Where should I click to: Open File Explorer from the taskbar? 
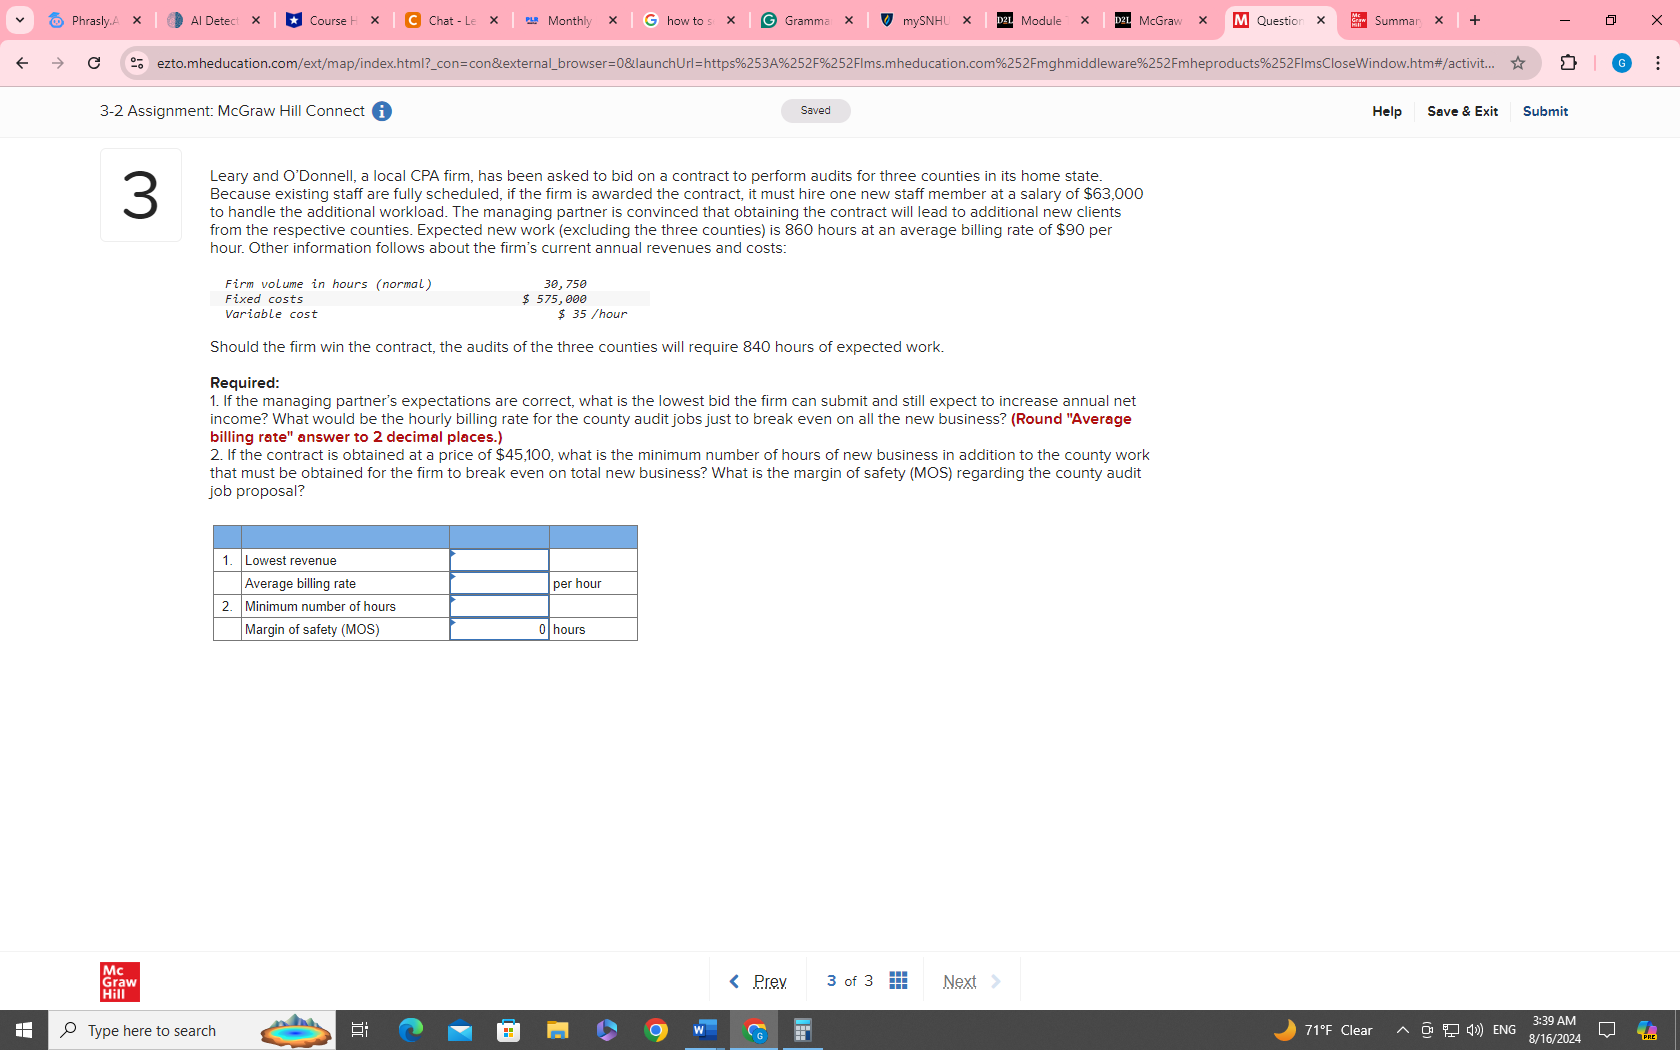(x=557, y=1030)
